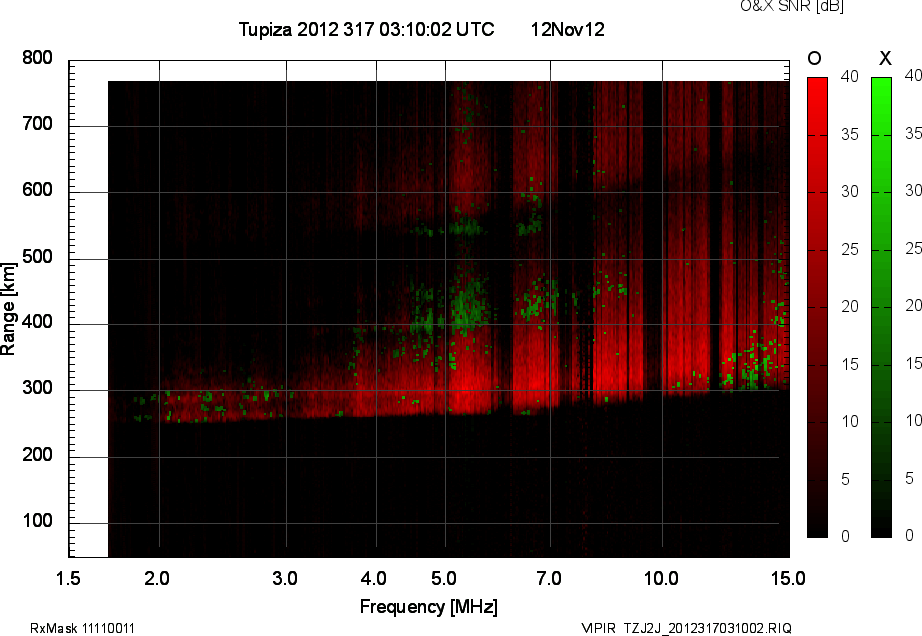Select the RxMask 11110011 text
The height and width of the screenshot is (636, 922).
coord(83,628)
